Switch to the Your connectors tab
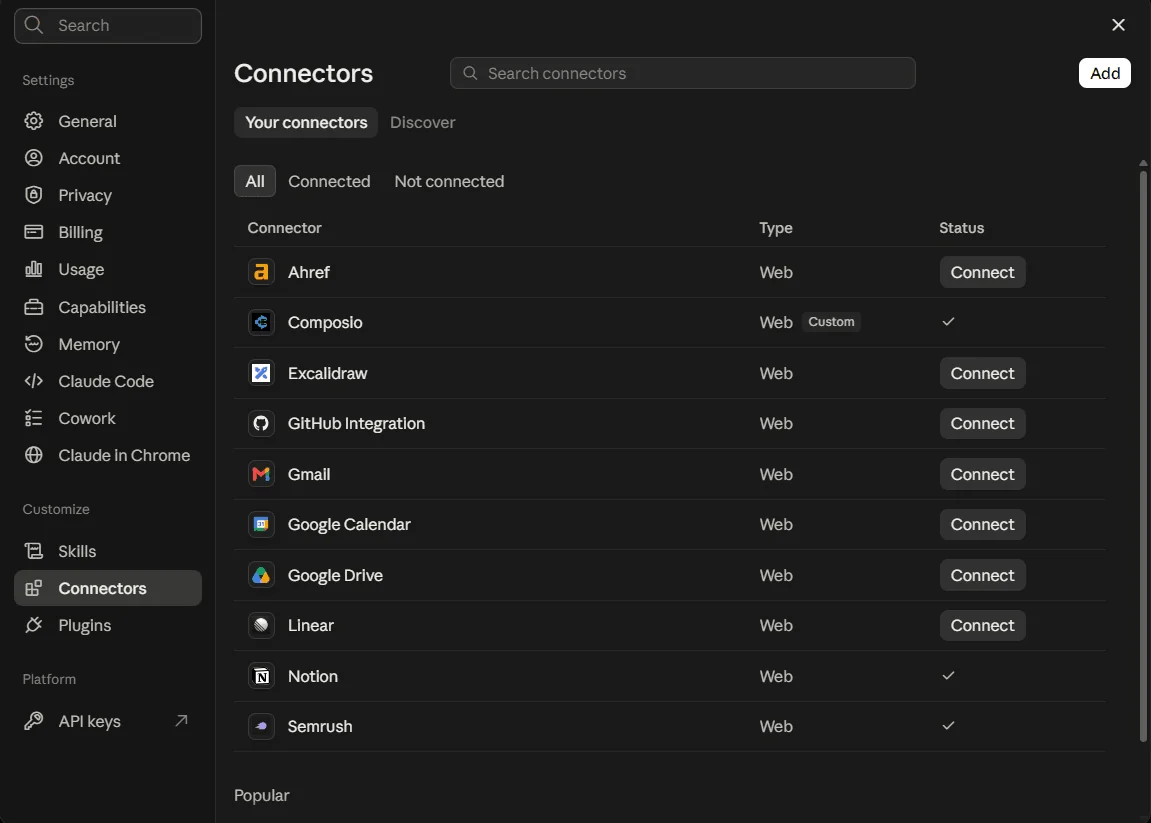1151x823 pixels. tap(306, 122)
